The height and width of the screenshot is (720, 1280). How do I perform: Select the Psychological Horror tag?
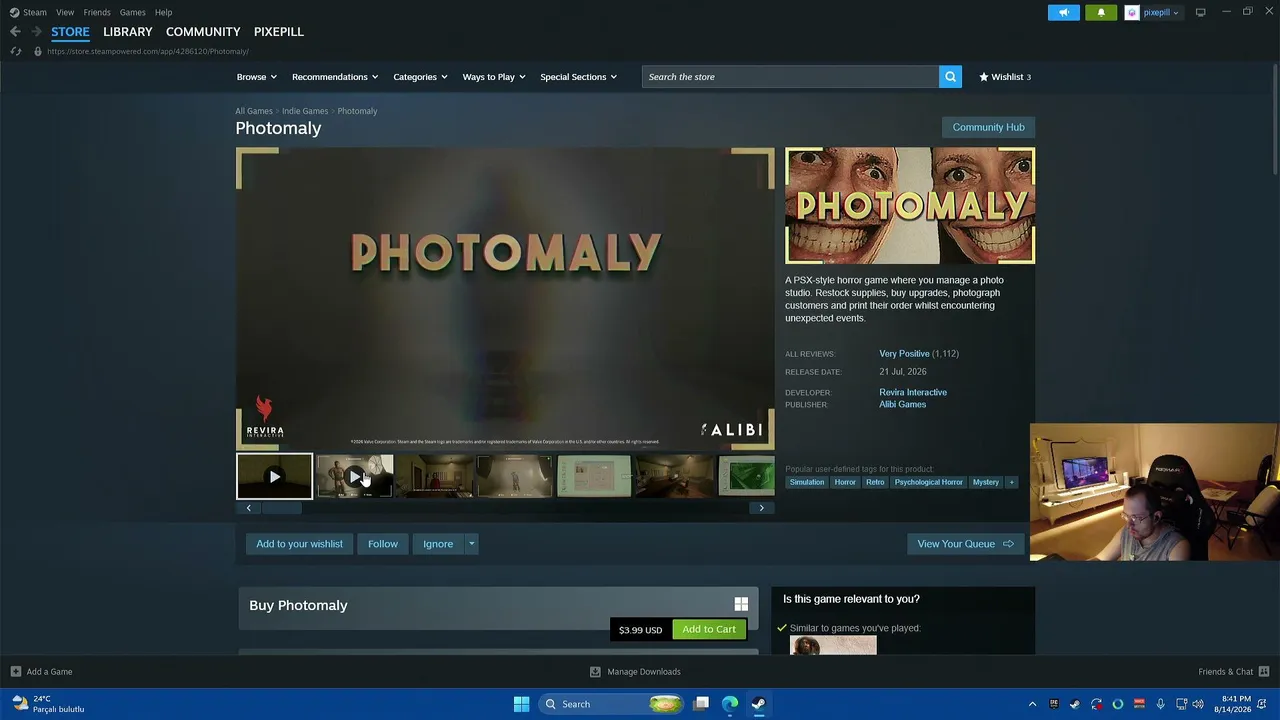point(928,482)
